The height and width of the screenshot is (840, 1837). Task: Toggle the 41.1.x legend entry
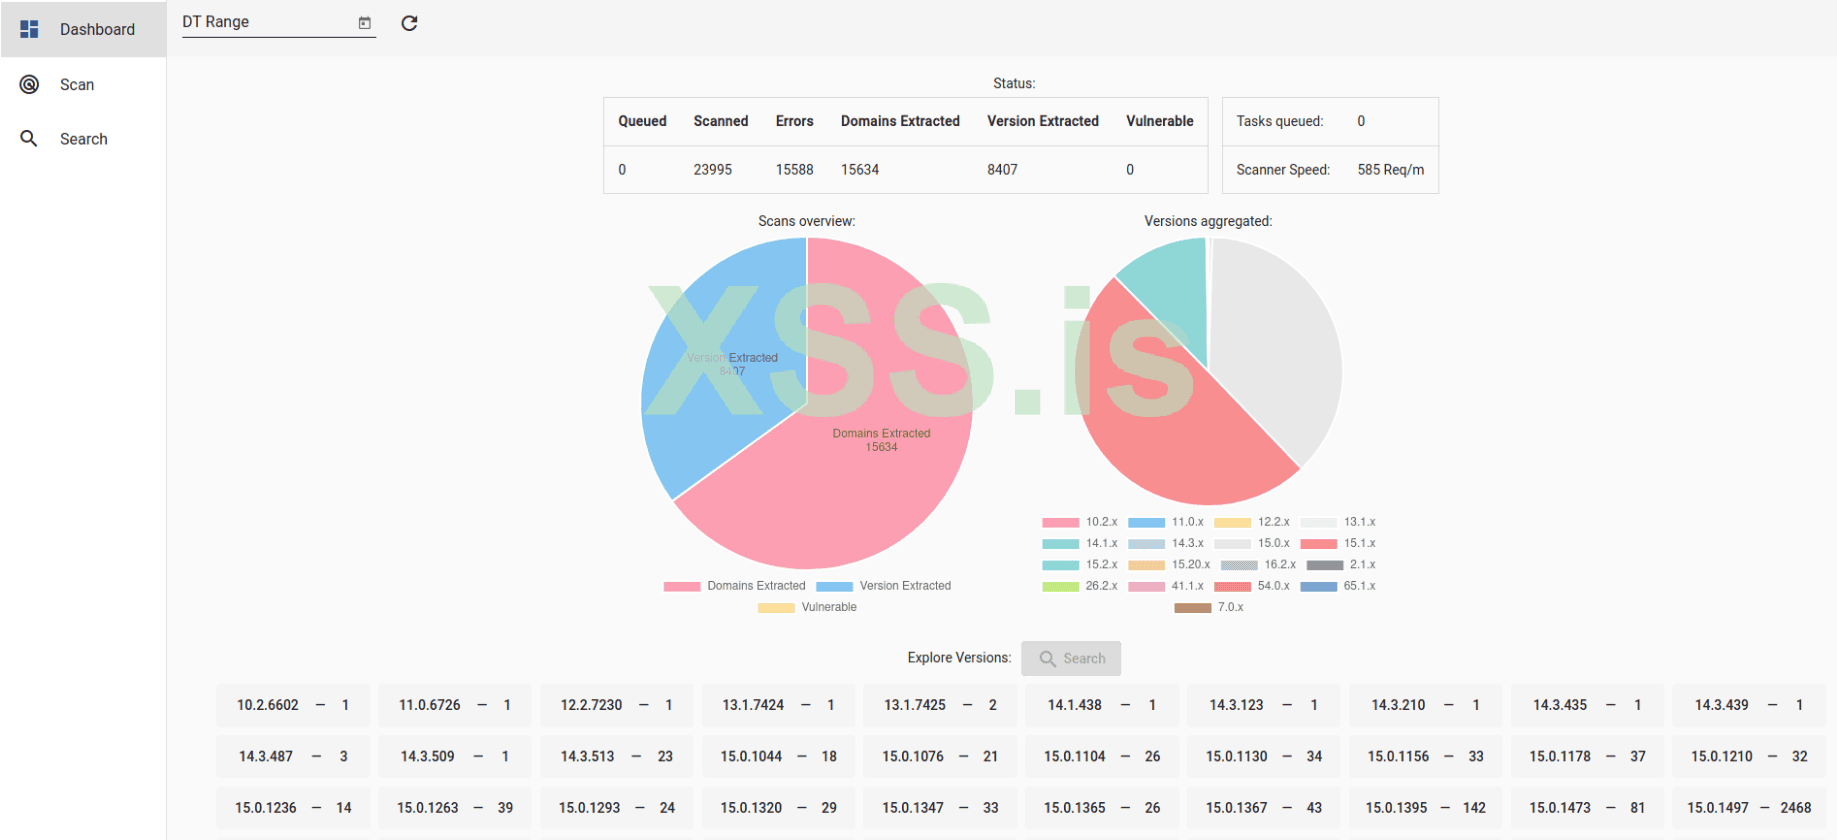pos(1166,586)
